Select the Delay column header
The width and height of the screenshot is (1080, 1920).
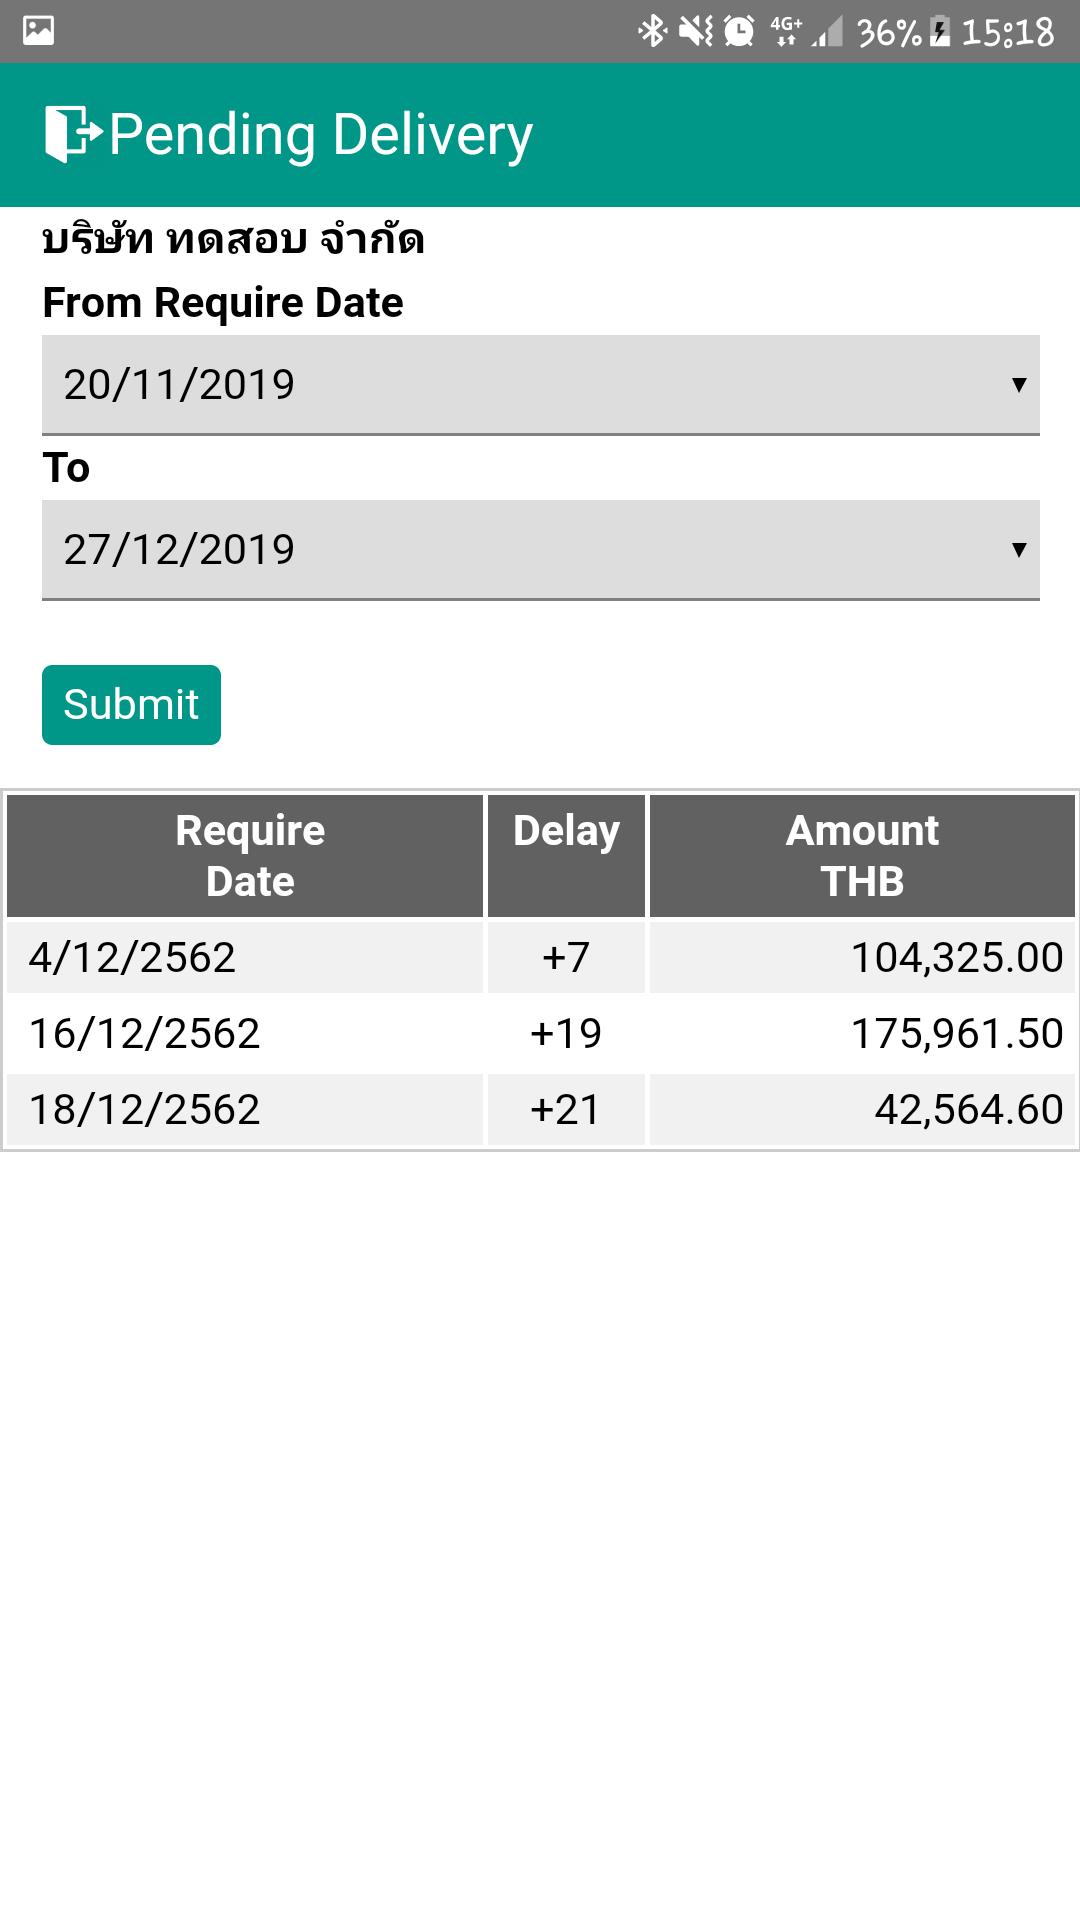[x=566, y=856]
